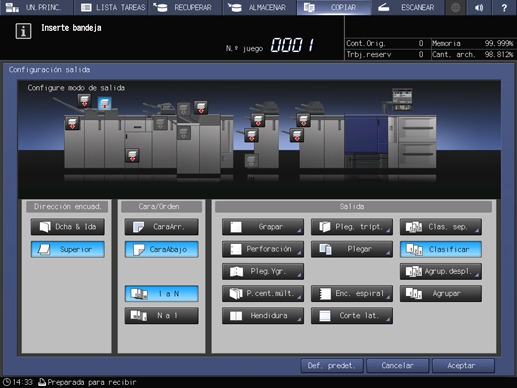Enable Agrupar output mode
The width and height of the screenshot is (517, 388).
(x=441, y=294)
